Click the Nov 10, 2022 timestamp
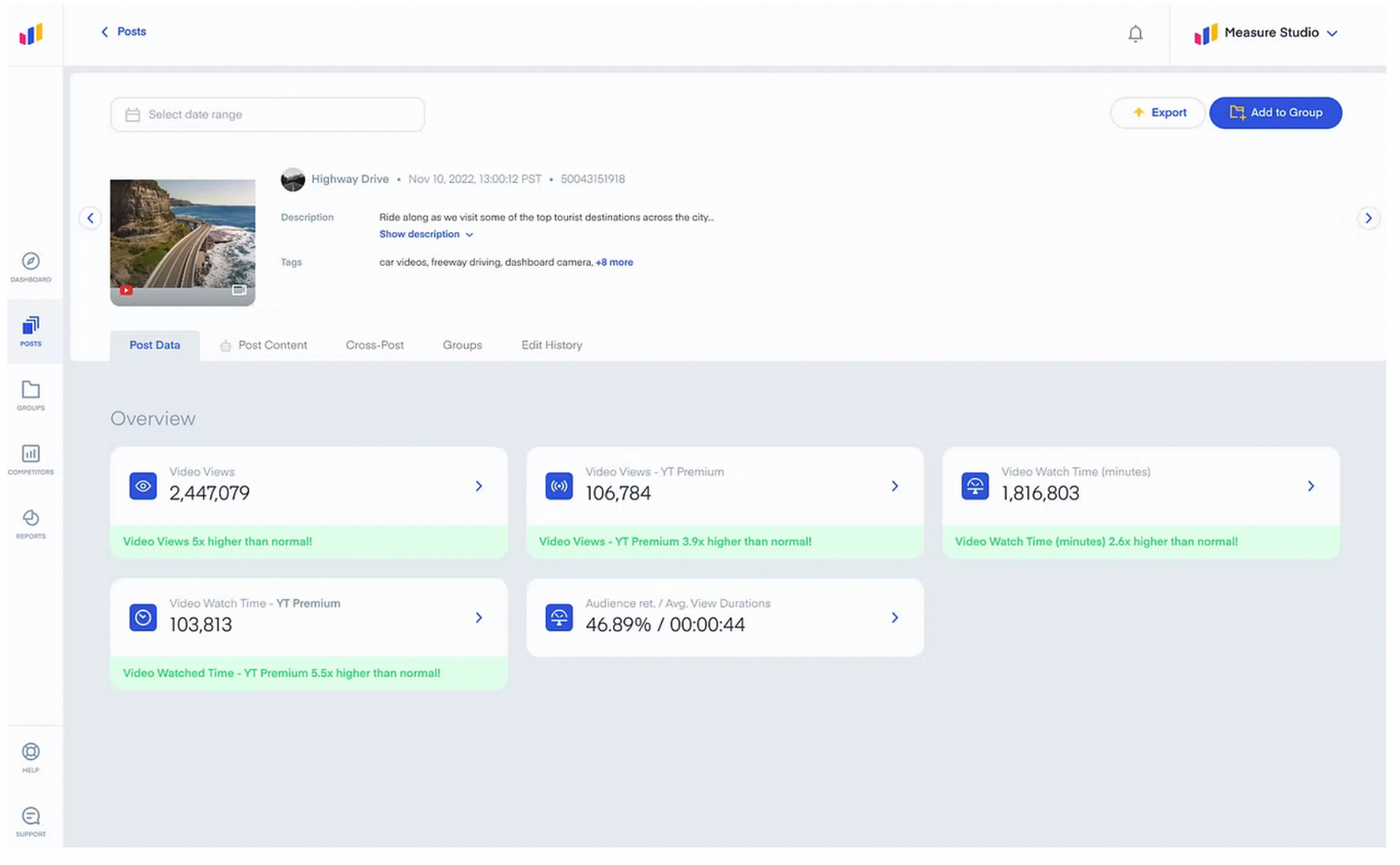The image size is (1400, 865). (x=475, y=179)
